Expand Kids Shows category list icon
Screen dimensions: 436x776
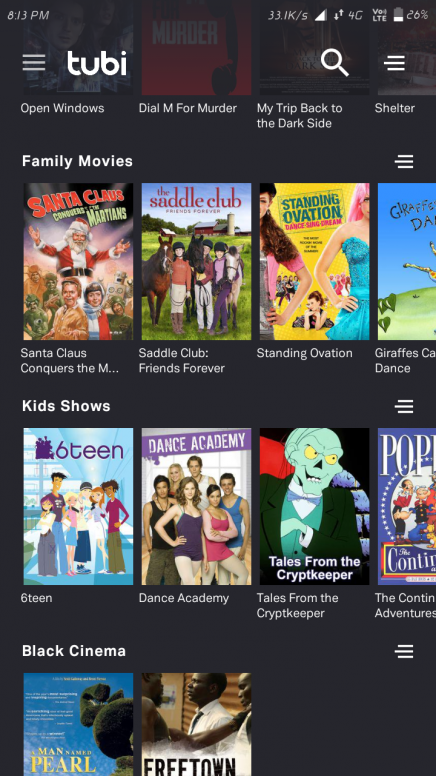(x=404, y=406)
